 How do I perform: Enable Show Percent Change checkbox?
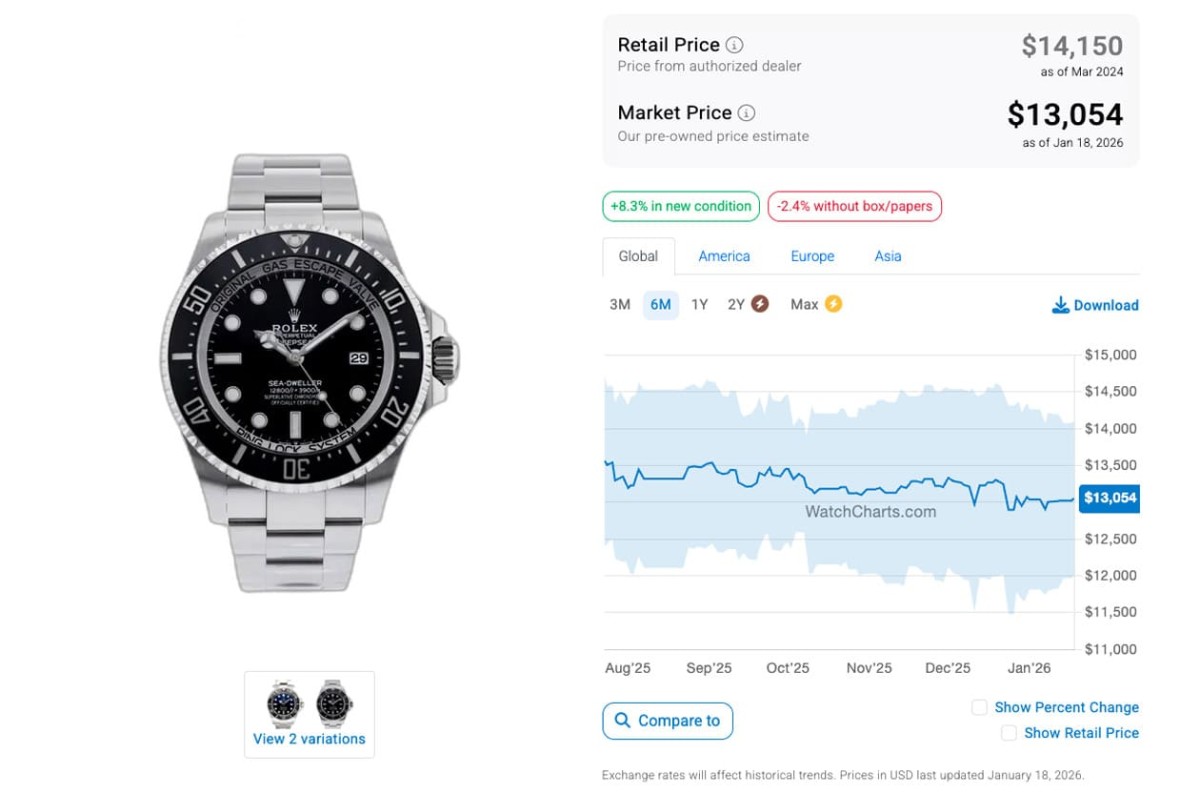980,707
